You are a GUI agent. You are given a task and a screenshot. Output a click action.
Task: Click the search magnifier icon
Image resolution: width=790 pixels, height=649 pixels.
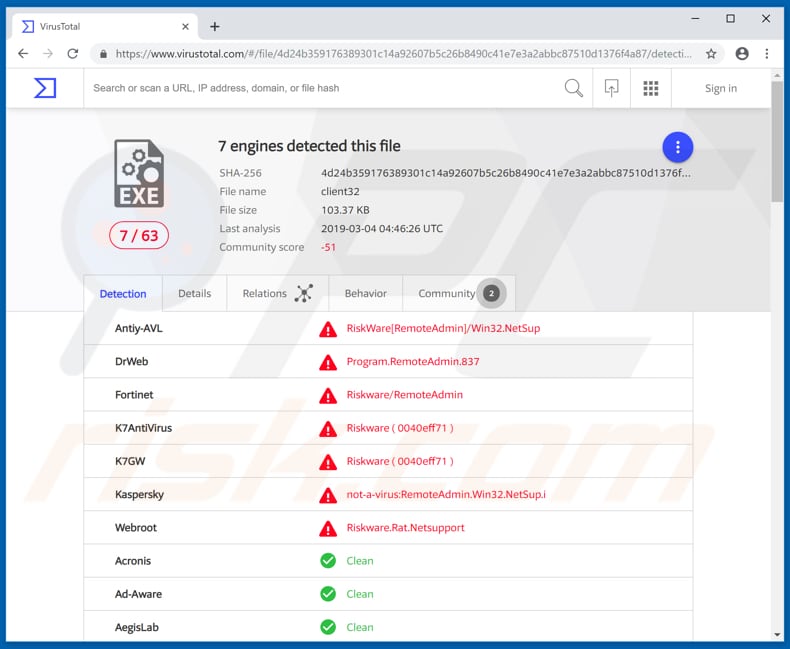pyautogui.click(x=573, y=88)
